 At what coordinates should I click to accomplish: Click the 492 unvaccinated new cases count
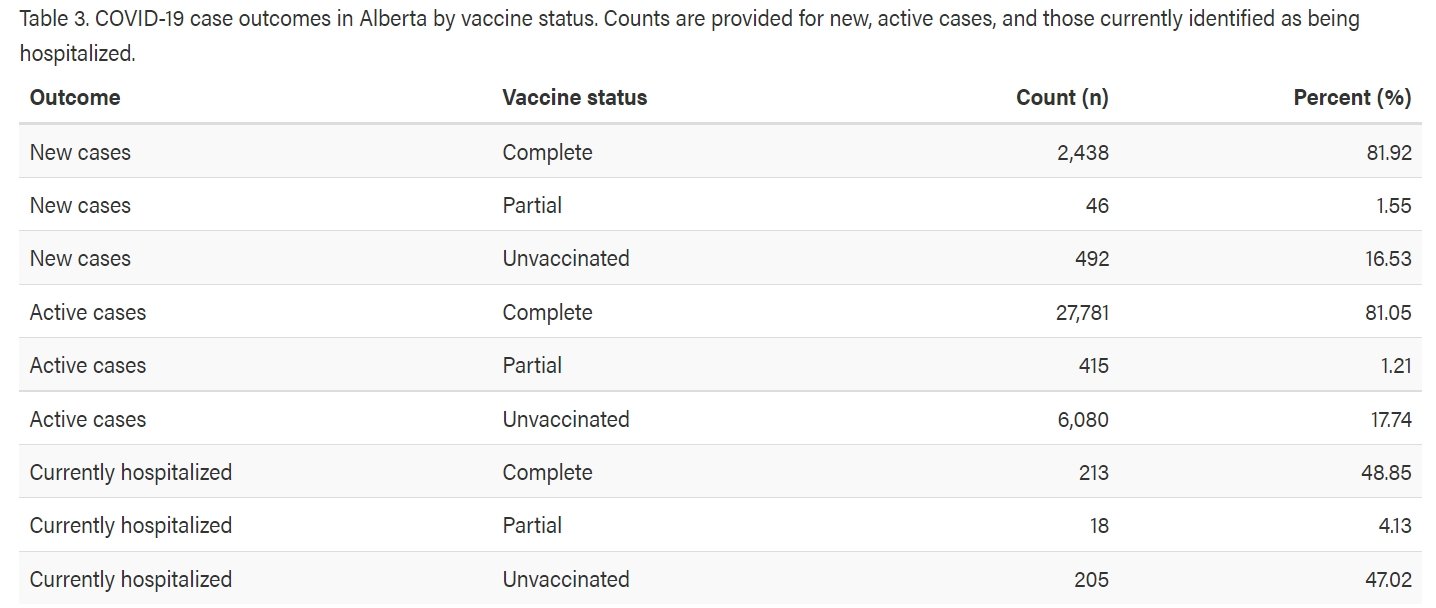pos(1092,258)
